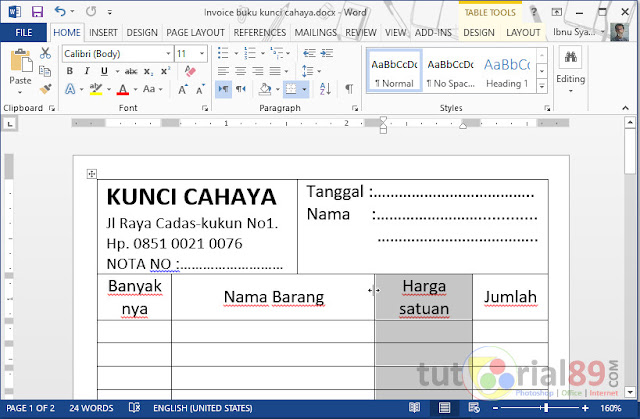The image size is (640, 419).
Task: Decrease indent icon
Action: [309, 53]
